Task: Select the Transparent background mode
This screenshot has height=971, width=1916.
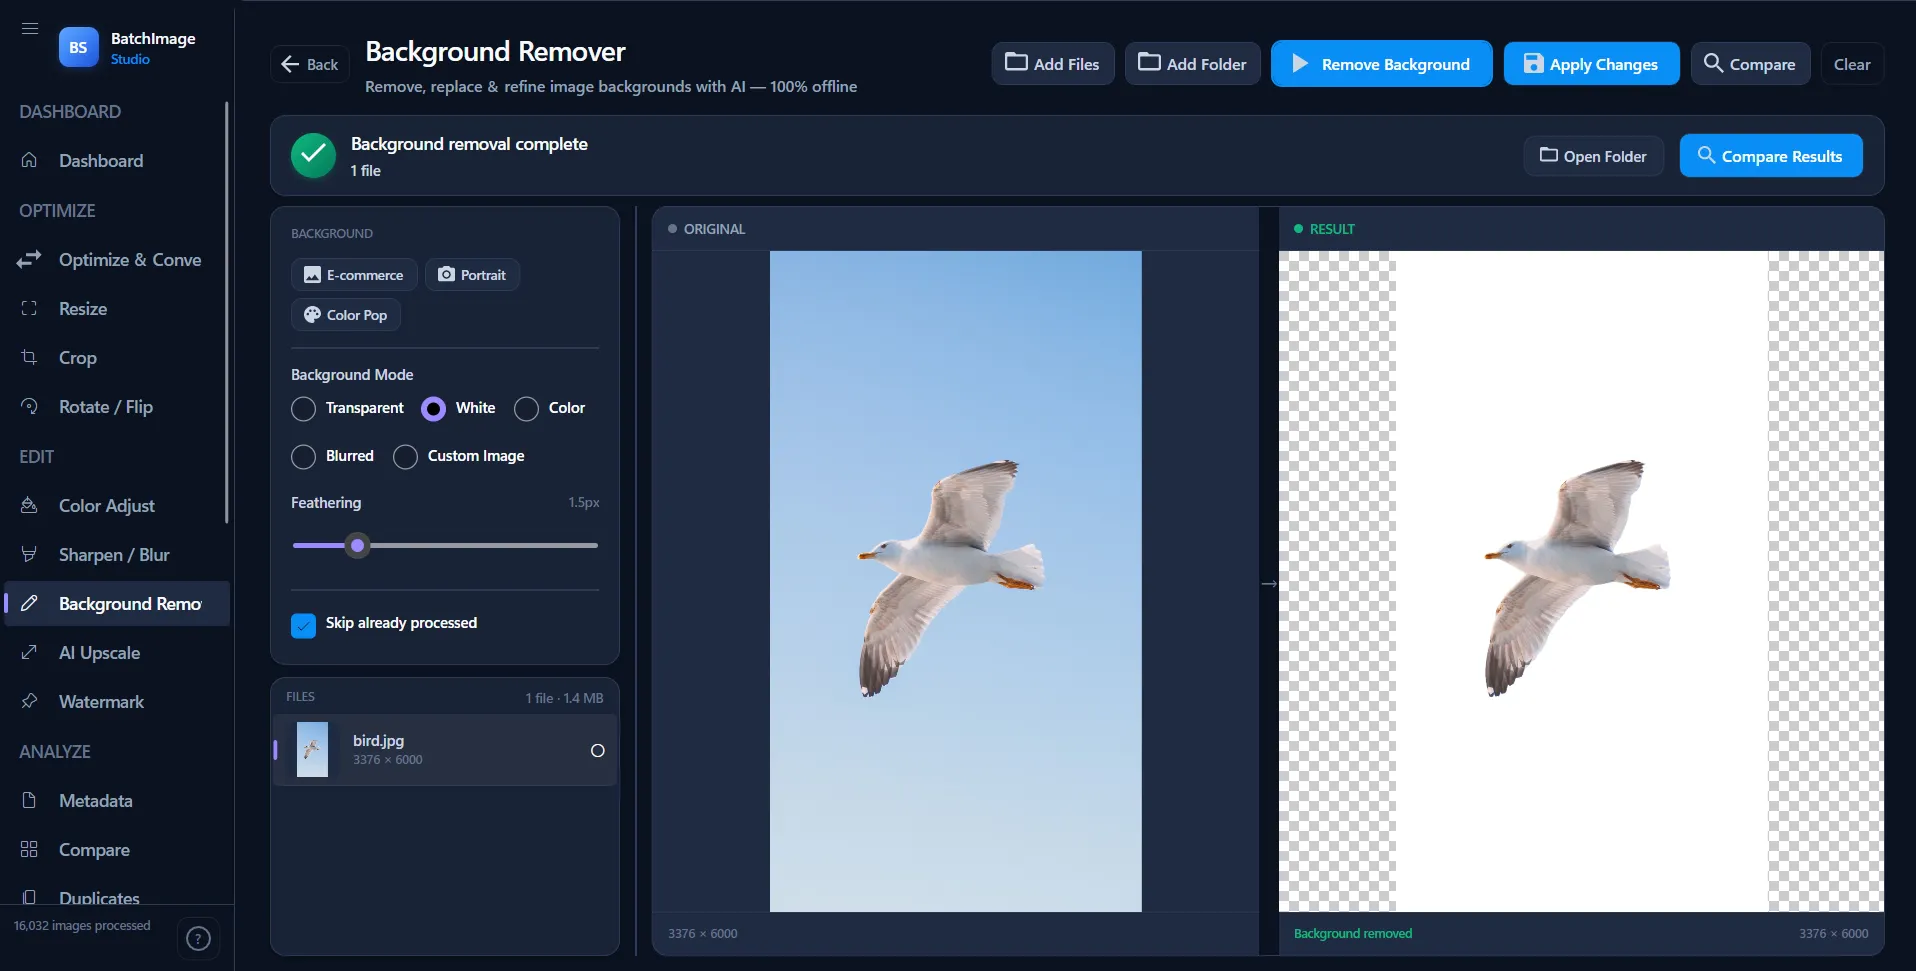Action: click(x=348, y=408)
